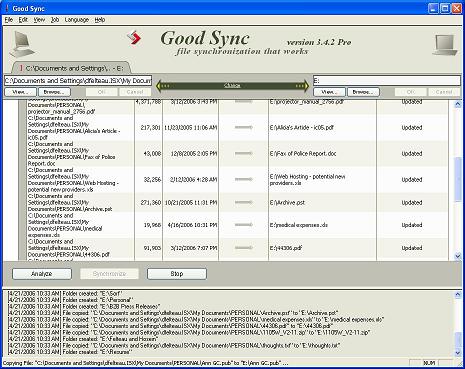Click the log line copying 1105W_V2-11.zip

(189, 332)
